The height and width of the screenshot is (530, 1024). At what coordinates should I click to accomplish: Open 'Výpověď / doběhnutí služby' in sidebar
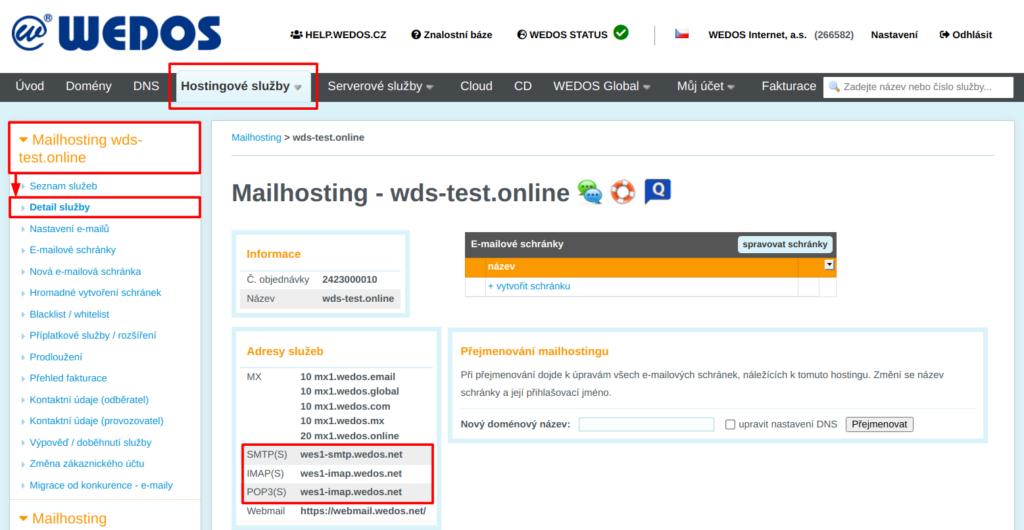(91, 443)
